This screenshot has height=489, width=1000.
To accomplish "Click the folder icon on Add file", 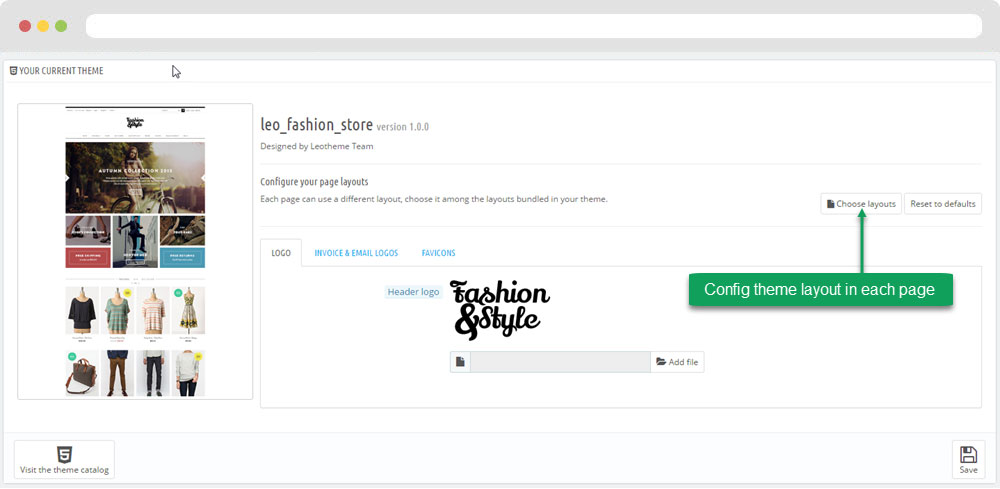I will point(660,362).
